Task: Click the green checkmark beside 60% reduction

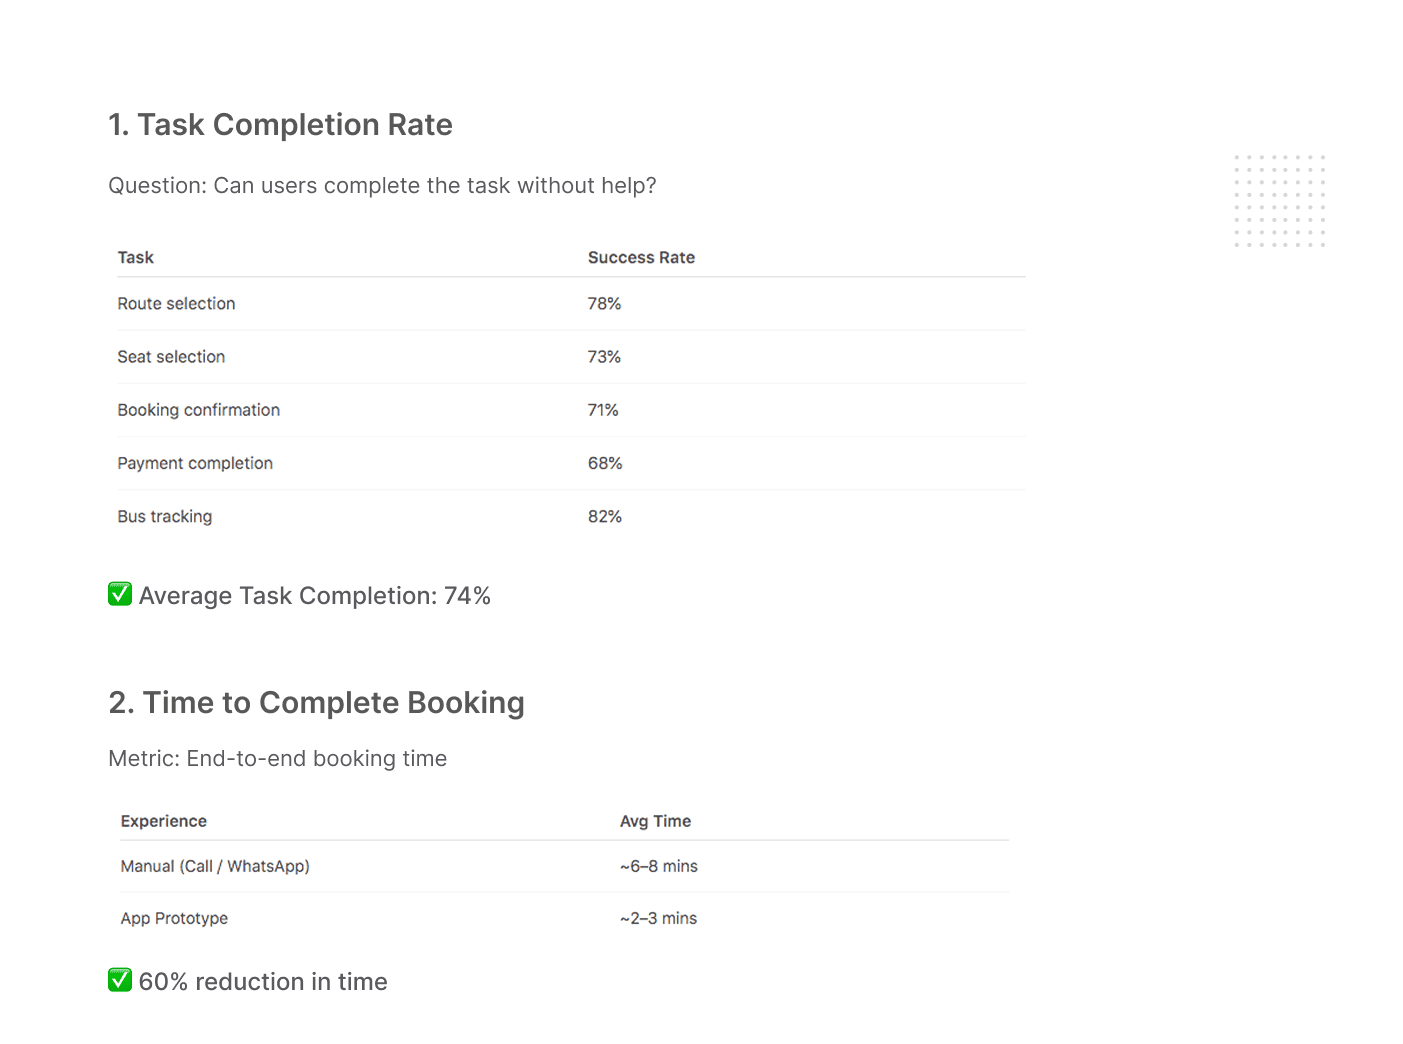Action: [120, 980]
